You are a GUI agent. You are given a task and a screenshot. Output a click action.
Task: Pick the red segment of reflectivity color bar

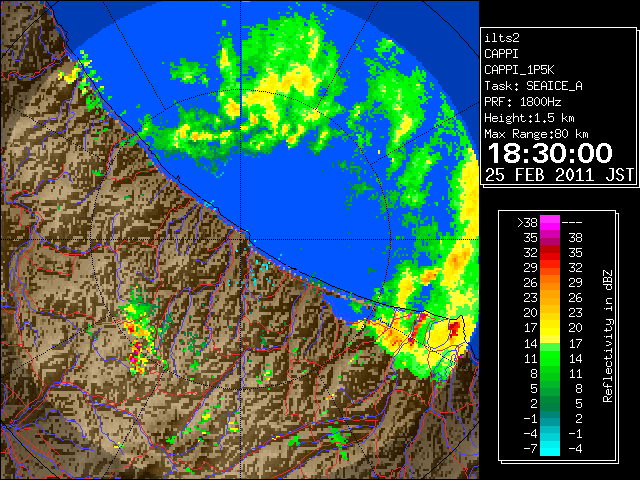point(550,253)
